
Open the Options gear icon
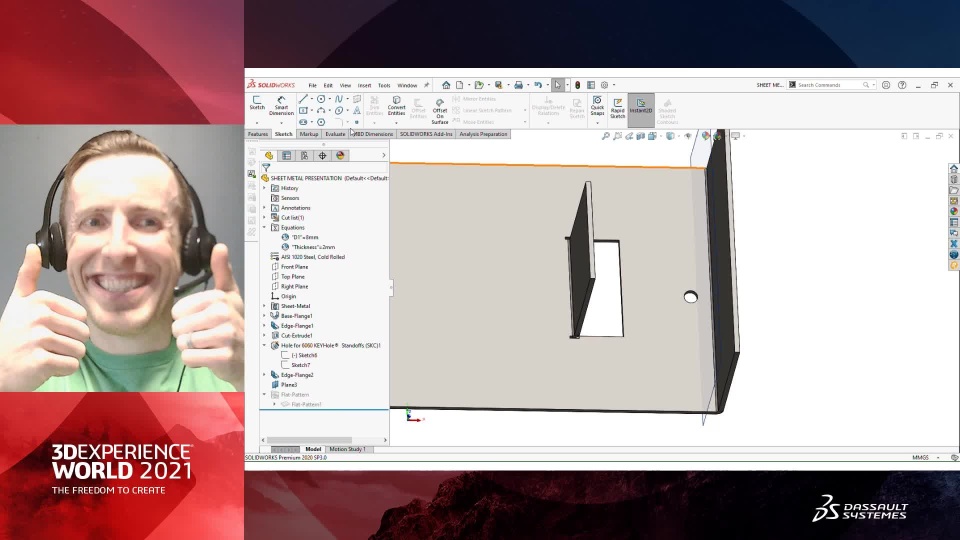(604, 85)
